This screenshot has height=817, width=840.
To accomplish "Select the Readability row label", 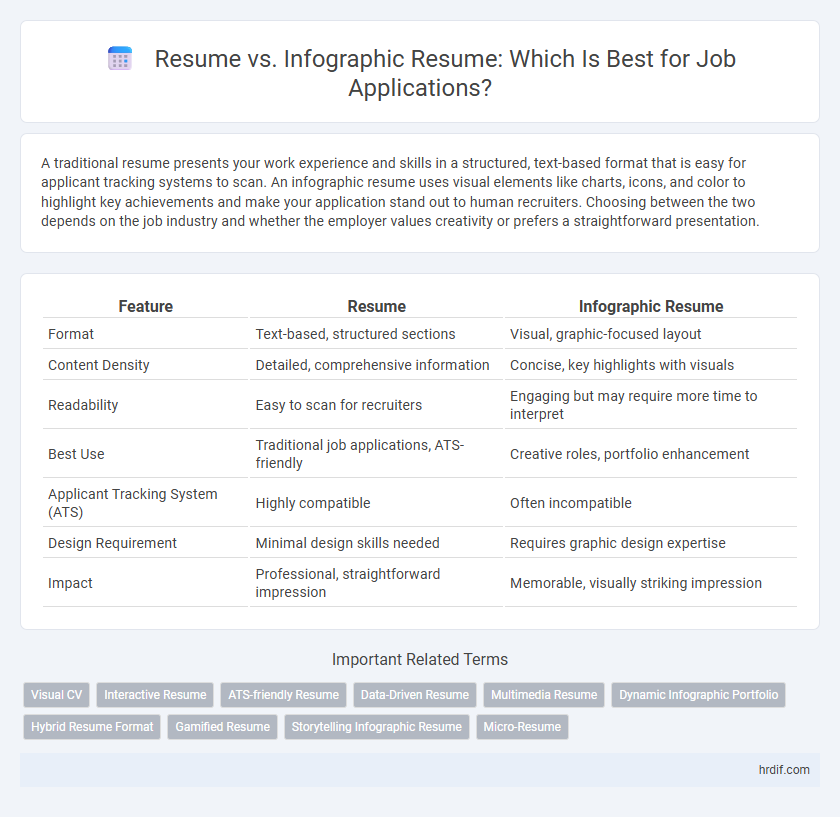I will (x=83, y=405).
